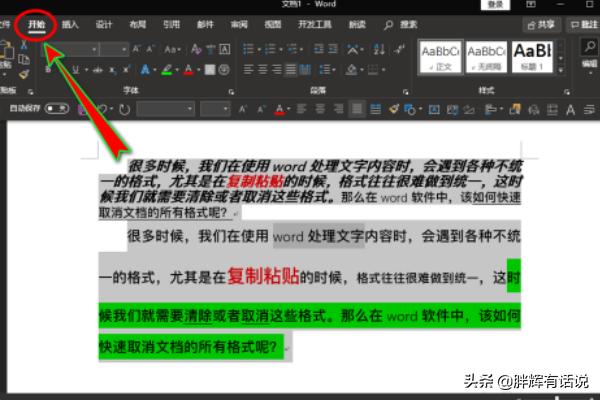Image resolution: width=600 pixels, height=400 pixels.
Task: Toggle ribbon Align Left
Action: (248, 70)
